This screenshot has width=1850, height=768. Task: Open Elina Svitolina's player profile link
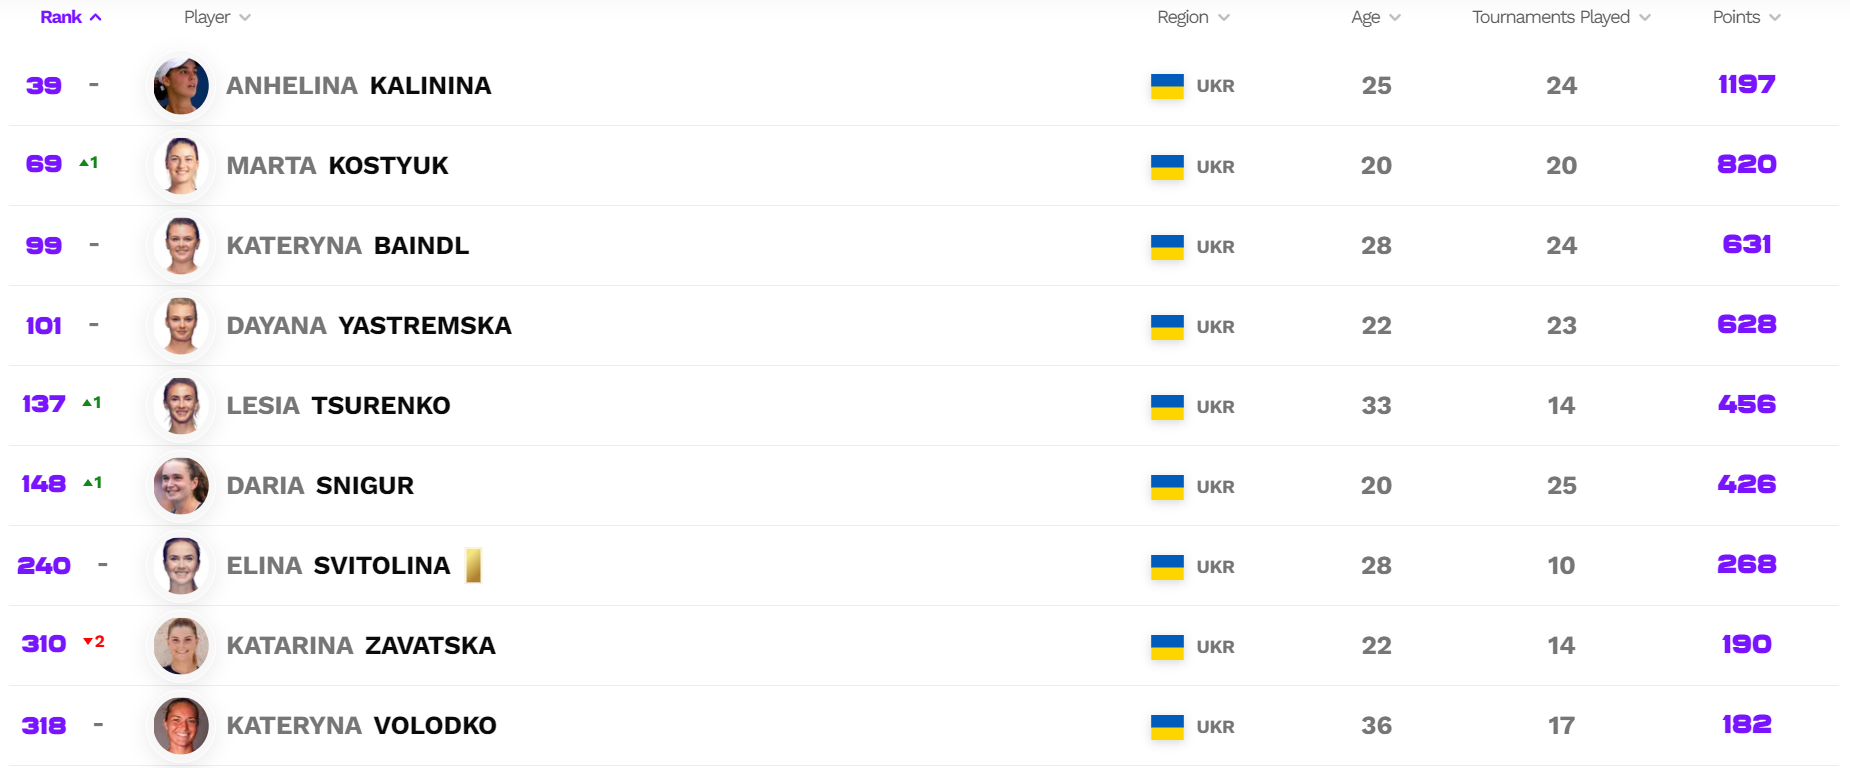point(338,566)
